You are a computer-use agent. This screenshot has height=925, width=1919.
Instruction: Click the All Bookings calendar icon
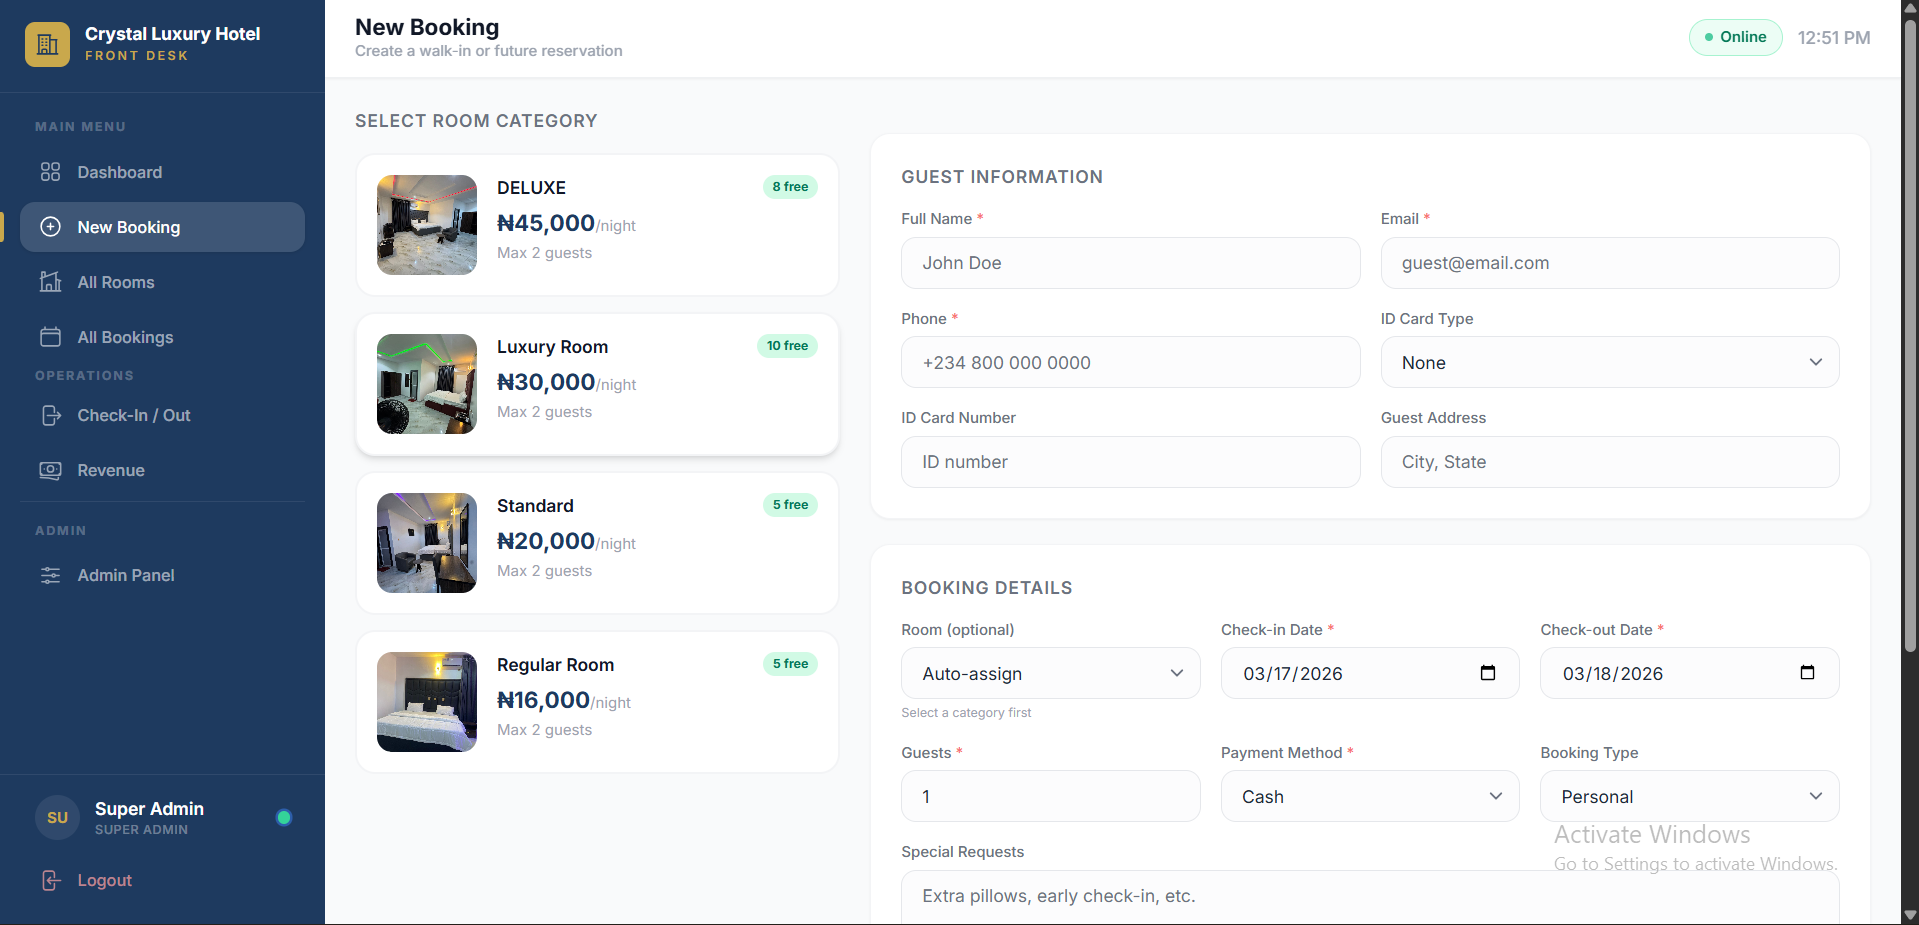(50, 337)
